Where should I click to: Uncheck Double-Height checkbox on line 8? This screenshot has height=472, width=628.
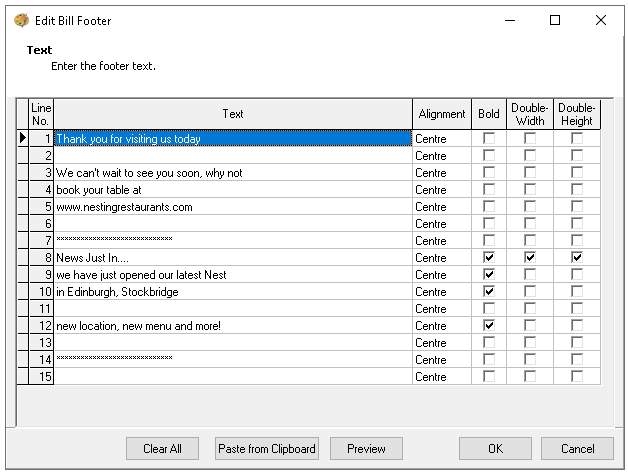tap(576, 258)
